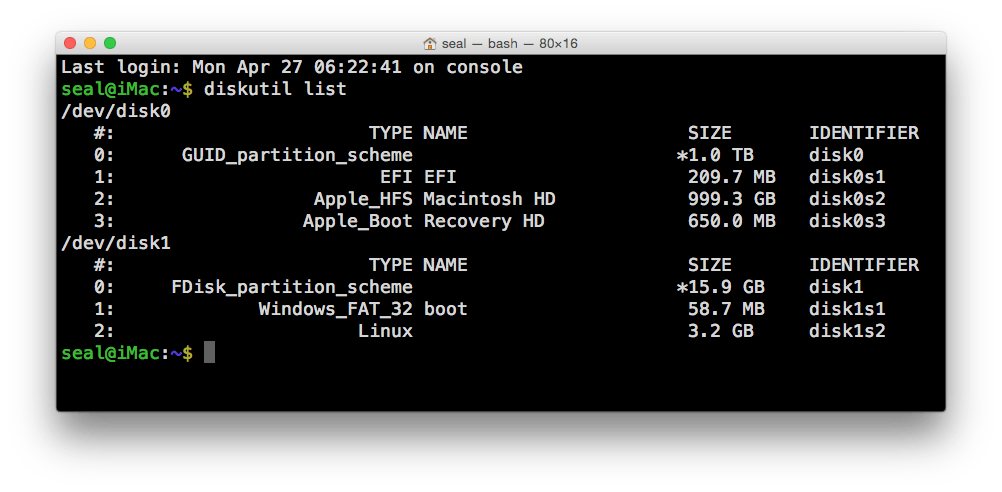Click the 'Macintosh HD' partition name
Viewport: 1002px width, 492px height.
489,199
